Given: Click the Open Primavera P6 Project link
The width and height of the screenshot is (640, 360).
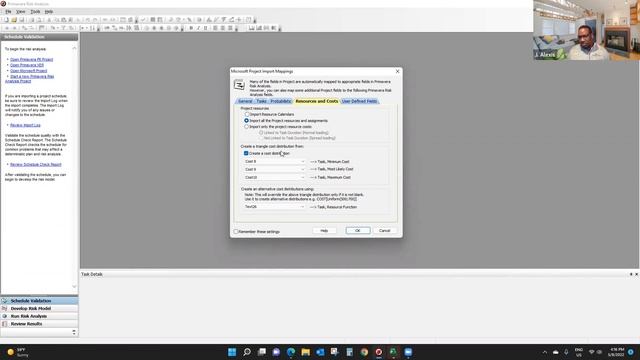Looking at the screenshot, I should (x=31, y=60).
